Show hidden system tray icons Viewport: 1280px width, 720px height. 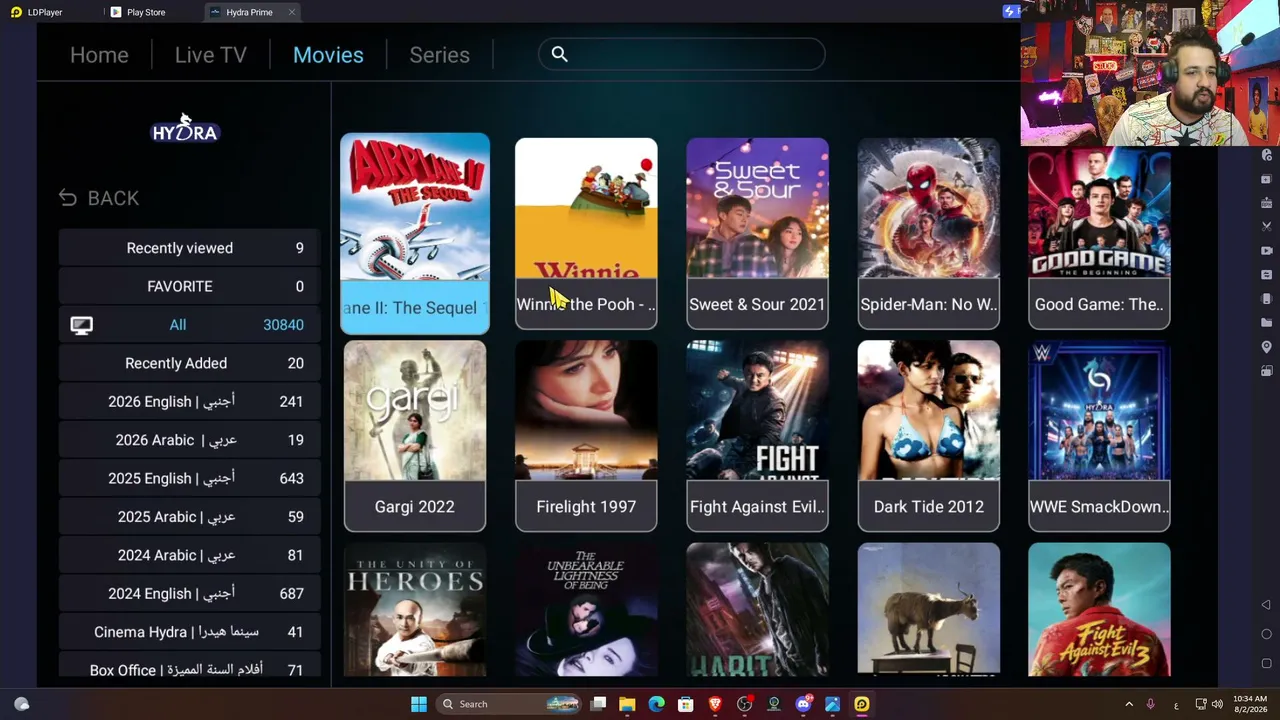[x=1129, y=704]
